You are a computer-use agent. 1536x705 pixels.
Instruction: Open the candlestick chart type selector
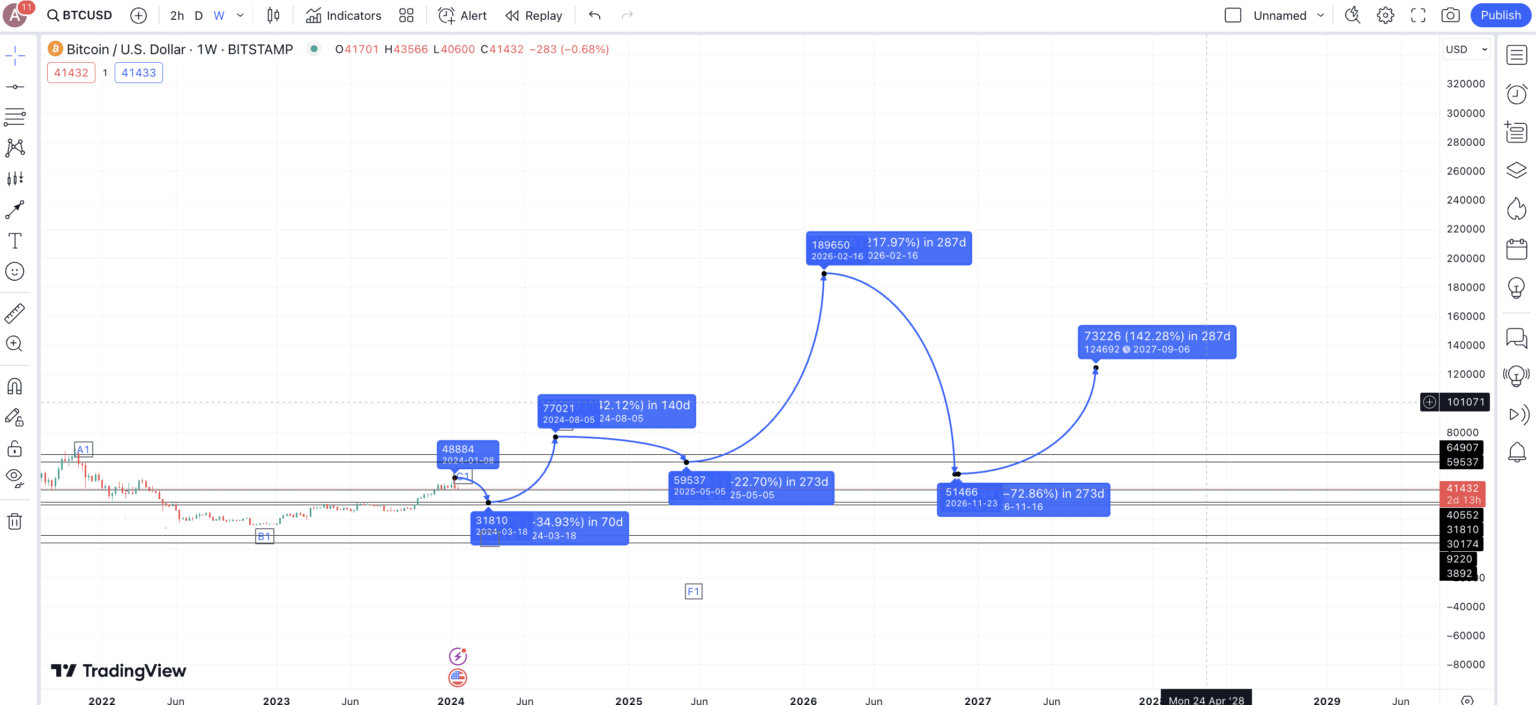(273, 15)
